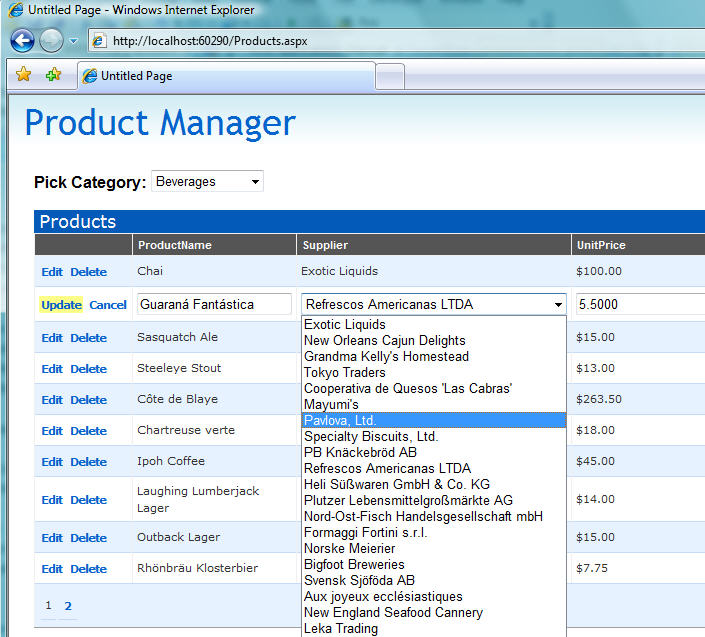Cancel editing the Guaraná Fantástica row
This screenshot has width=705, height=637.
click(x=108, y=305)
